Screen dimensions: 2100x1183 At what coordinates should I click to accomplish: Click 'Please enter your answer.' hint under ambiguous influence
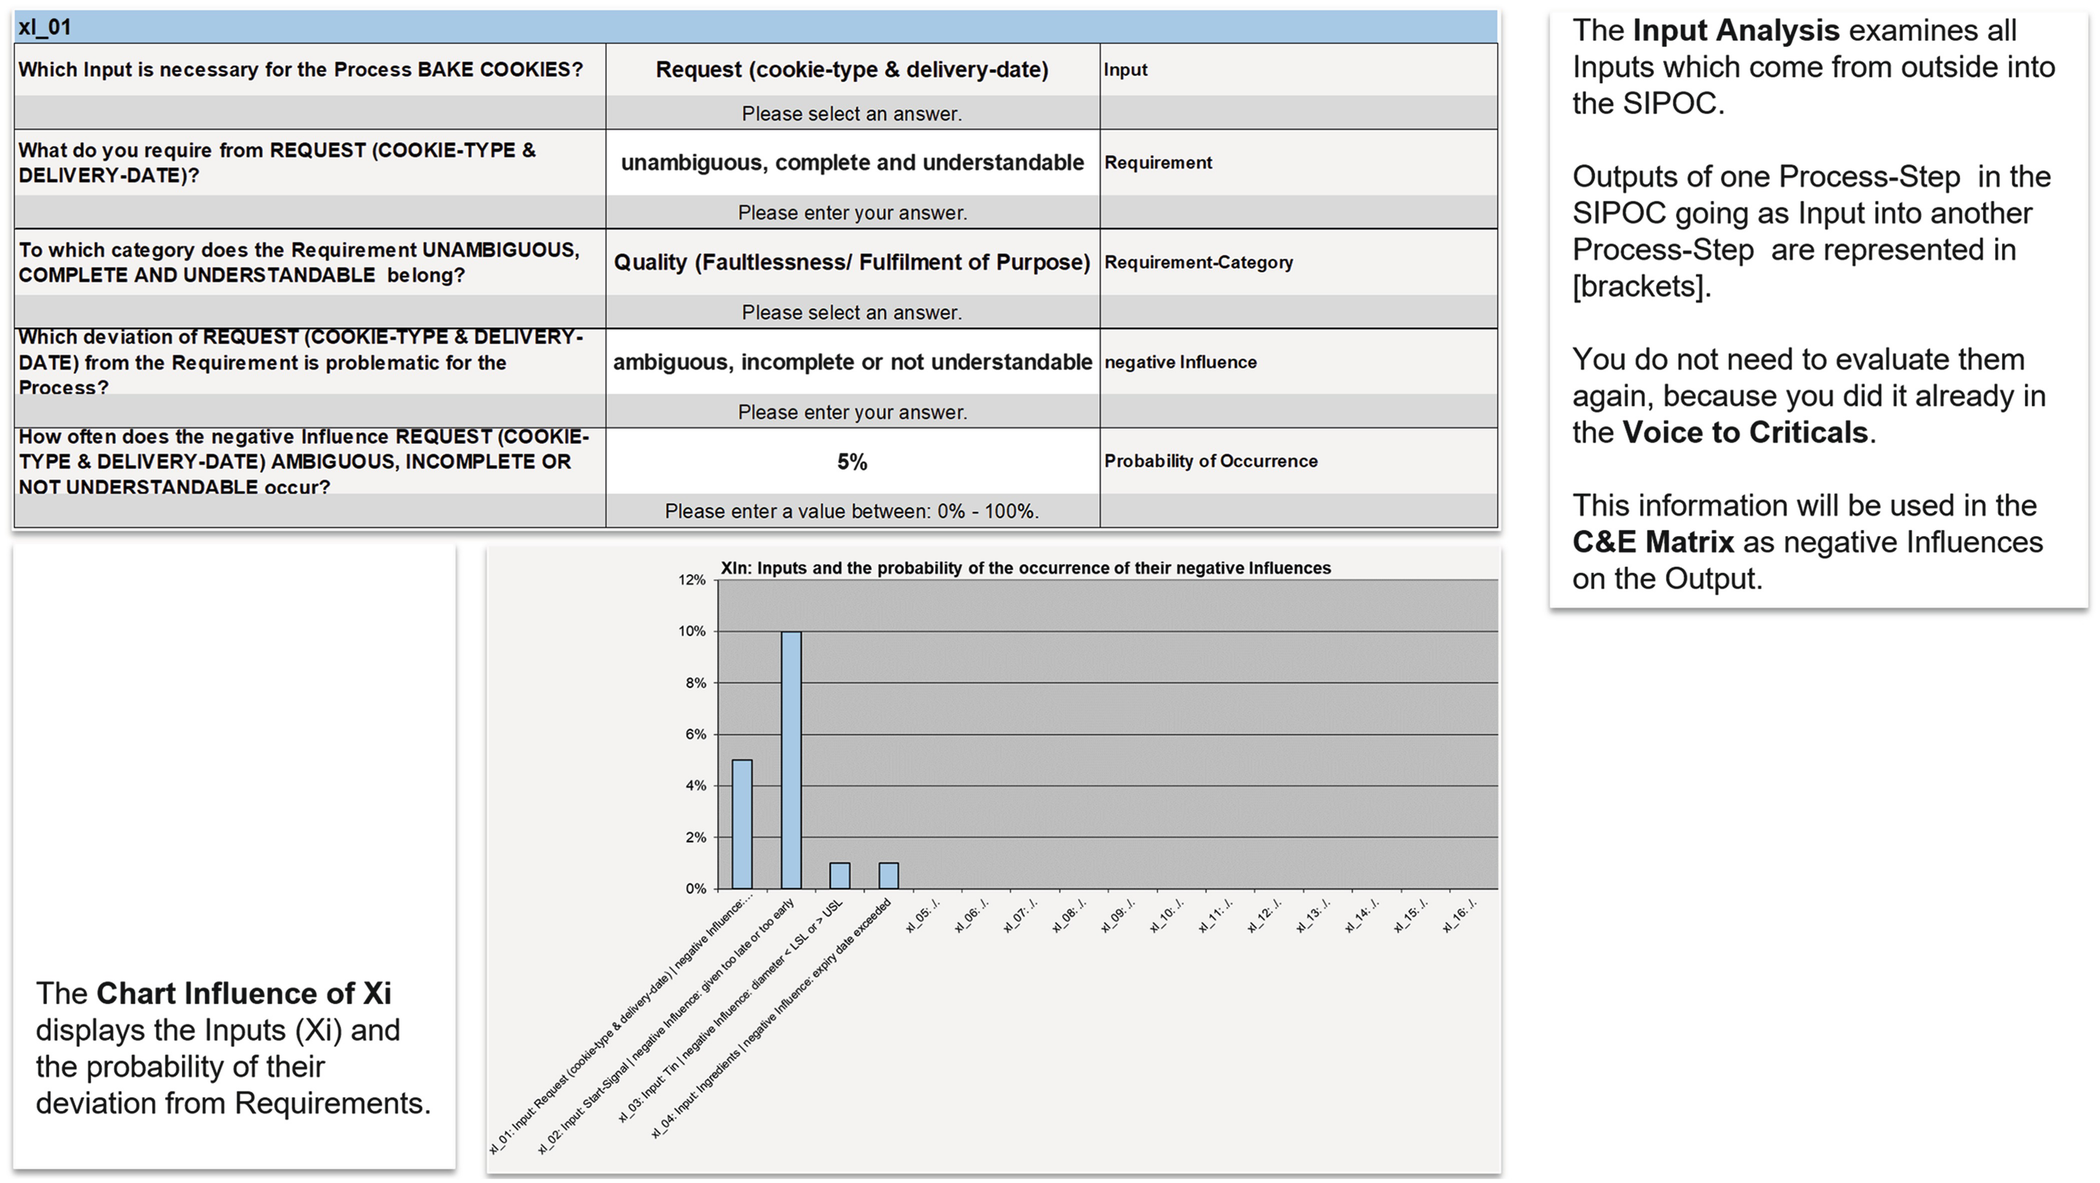852,411
